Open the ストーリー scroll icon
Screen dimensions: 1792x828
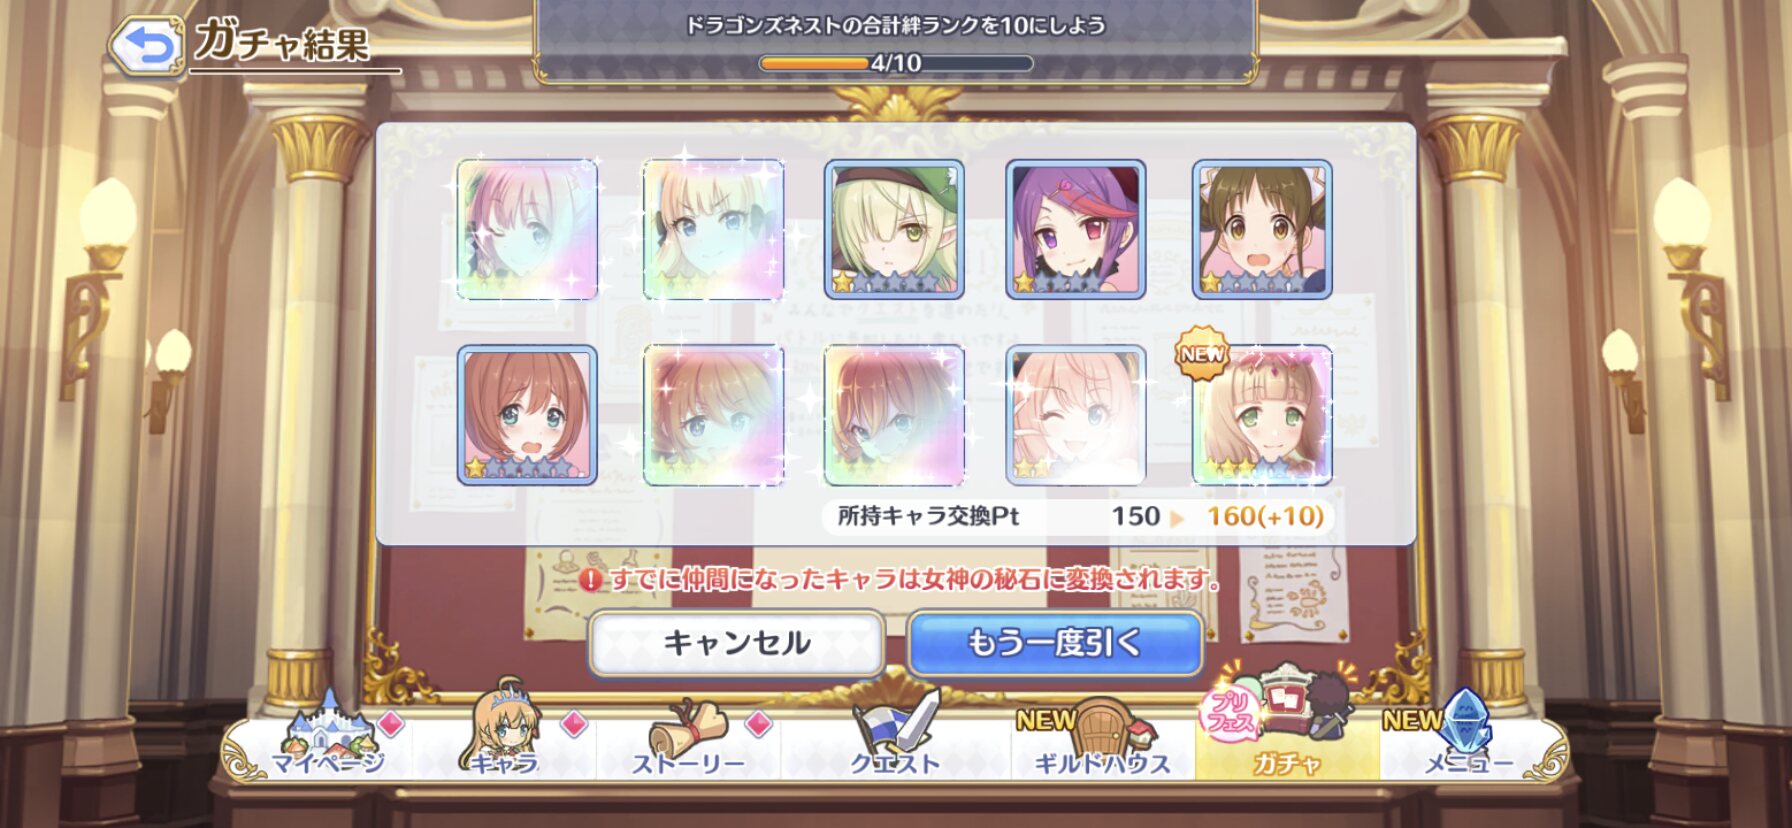[689, 738]
